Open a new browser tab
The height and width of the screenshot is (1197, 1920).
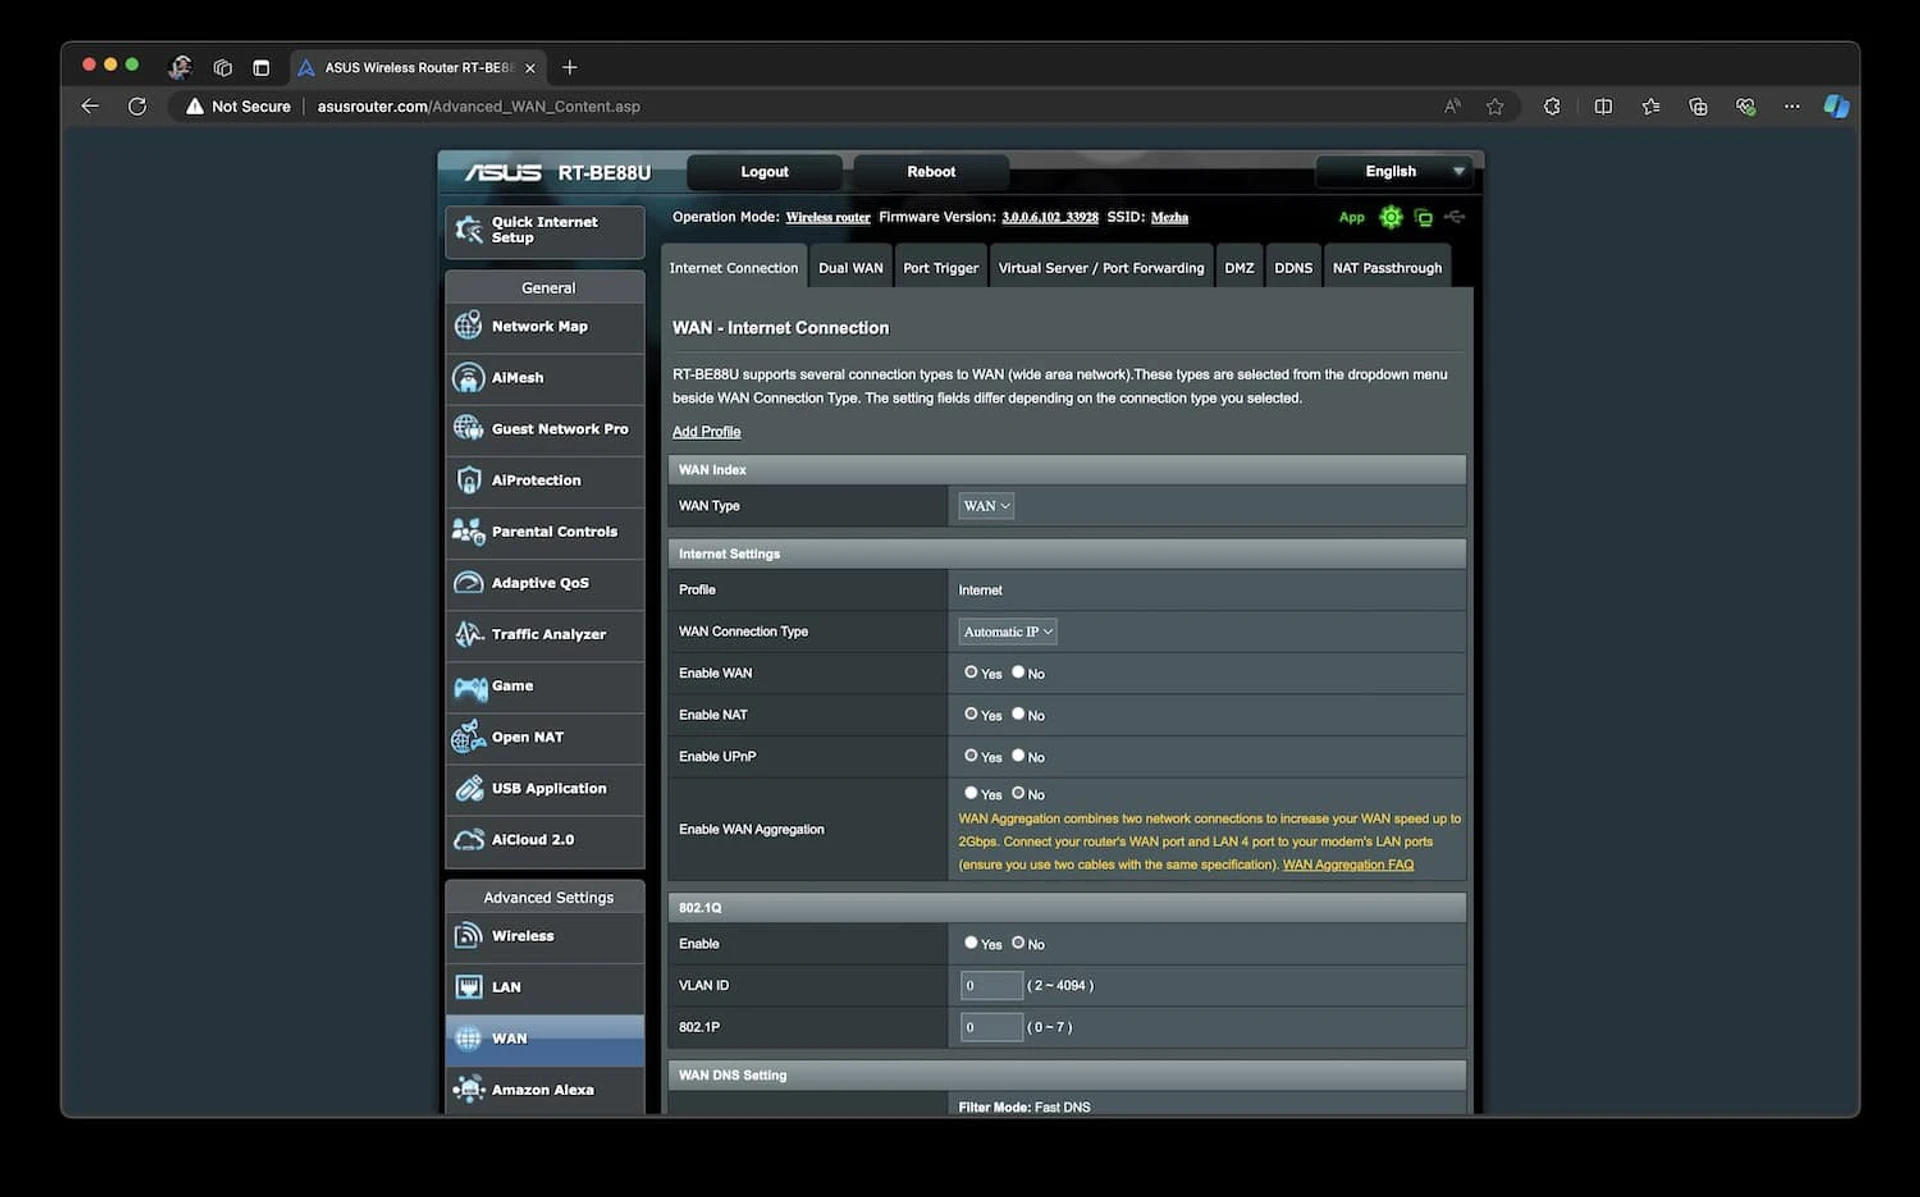coord(570,67)
